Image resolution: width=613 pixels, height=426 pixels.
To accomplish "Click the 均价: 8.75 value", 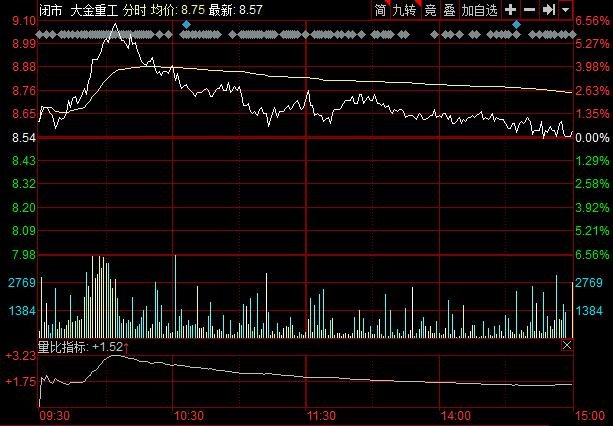I will 177,10.
